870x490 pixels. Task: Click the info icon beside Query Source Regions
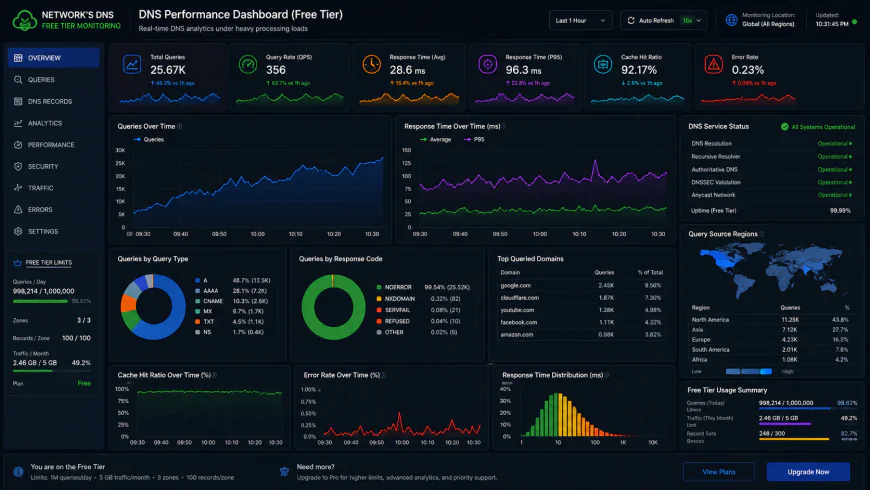pos(762,234)
